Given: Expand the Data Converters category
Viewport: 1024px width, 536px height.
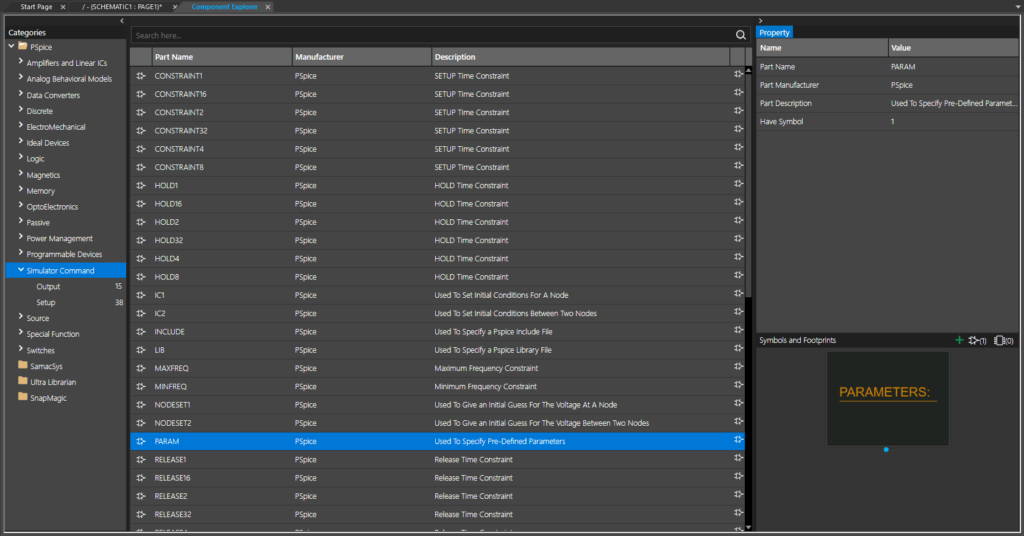Looking at the screenshot, I should point(21,94).
